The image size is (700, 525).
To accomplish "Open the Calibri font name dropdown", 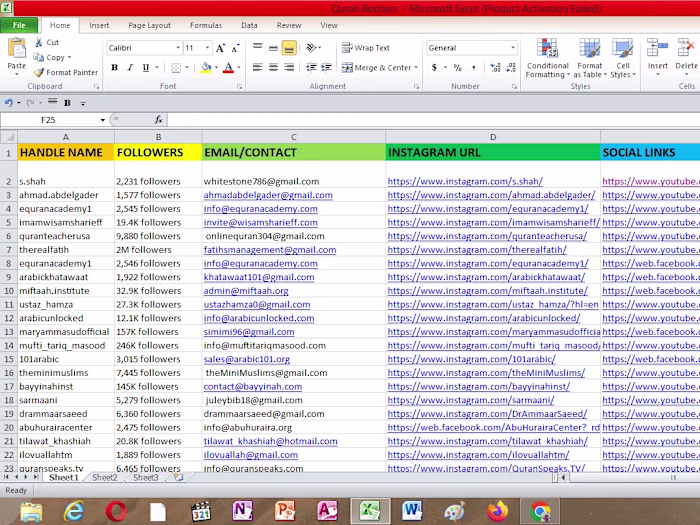I will click(x=178, y=47).
